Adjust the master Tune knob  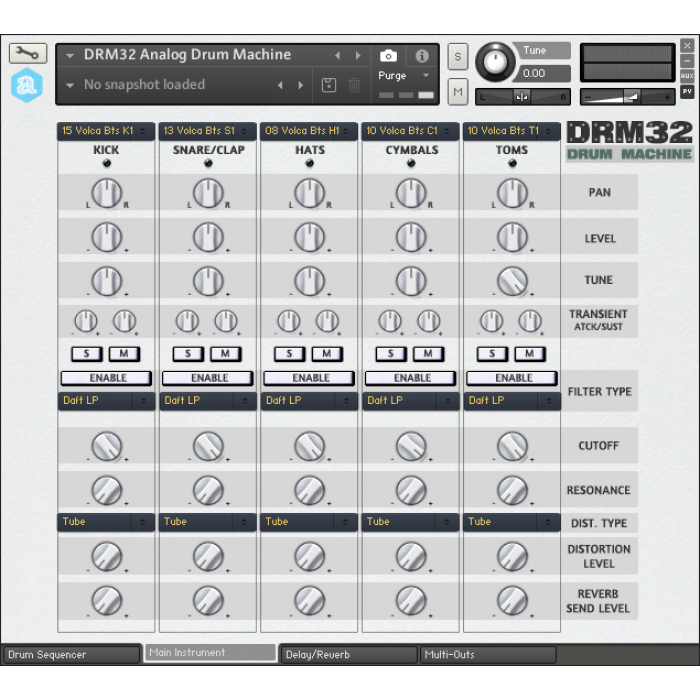(495, 62)
